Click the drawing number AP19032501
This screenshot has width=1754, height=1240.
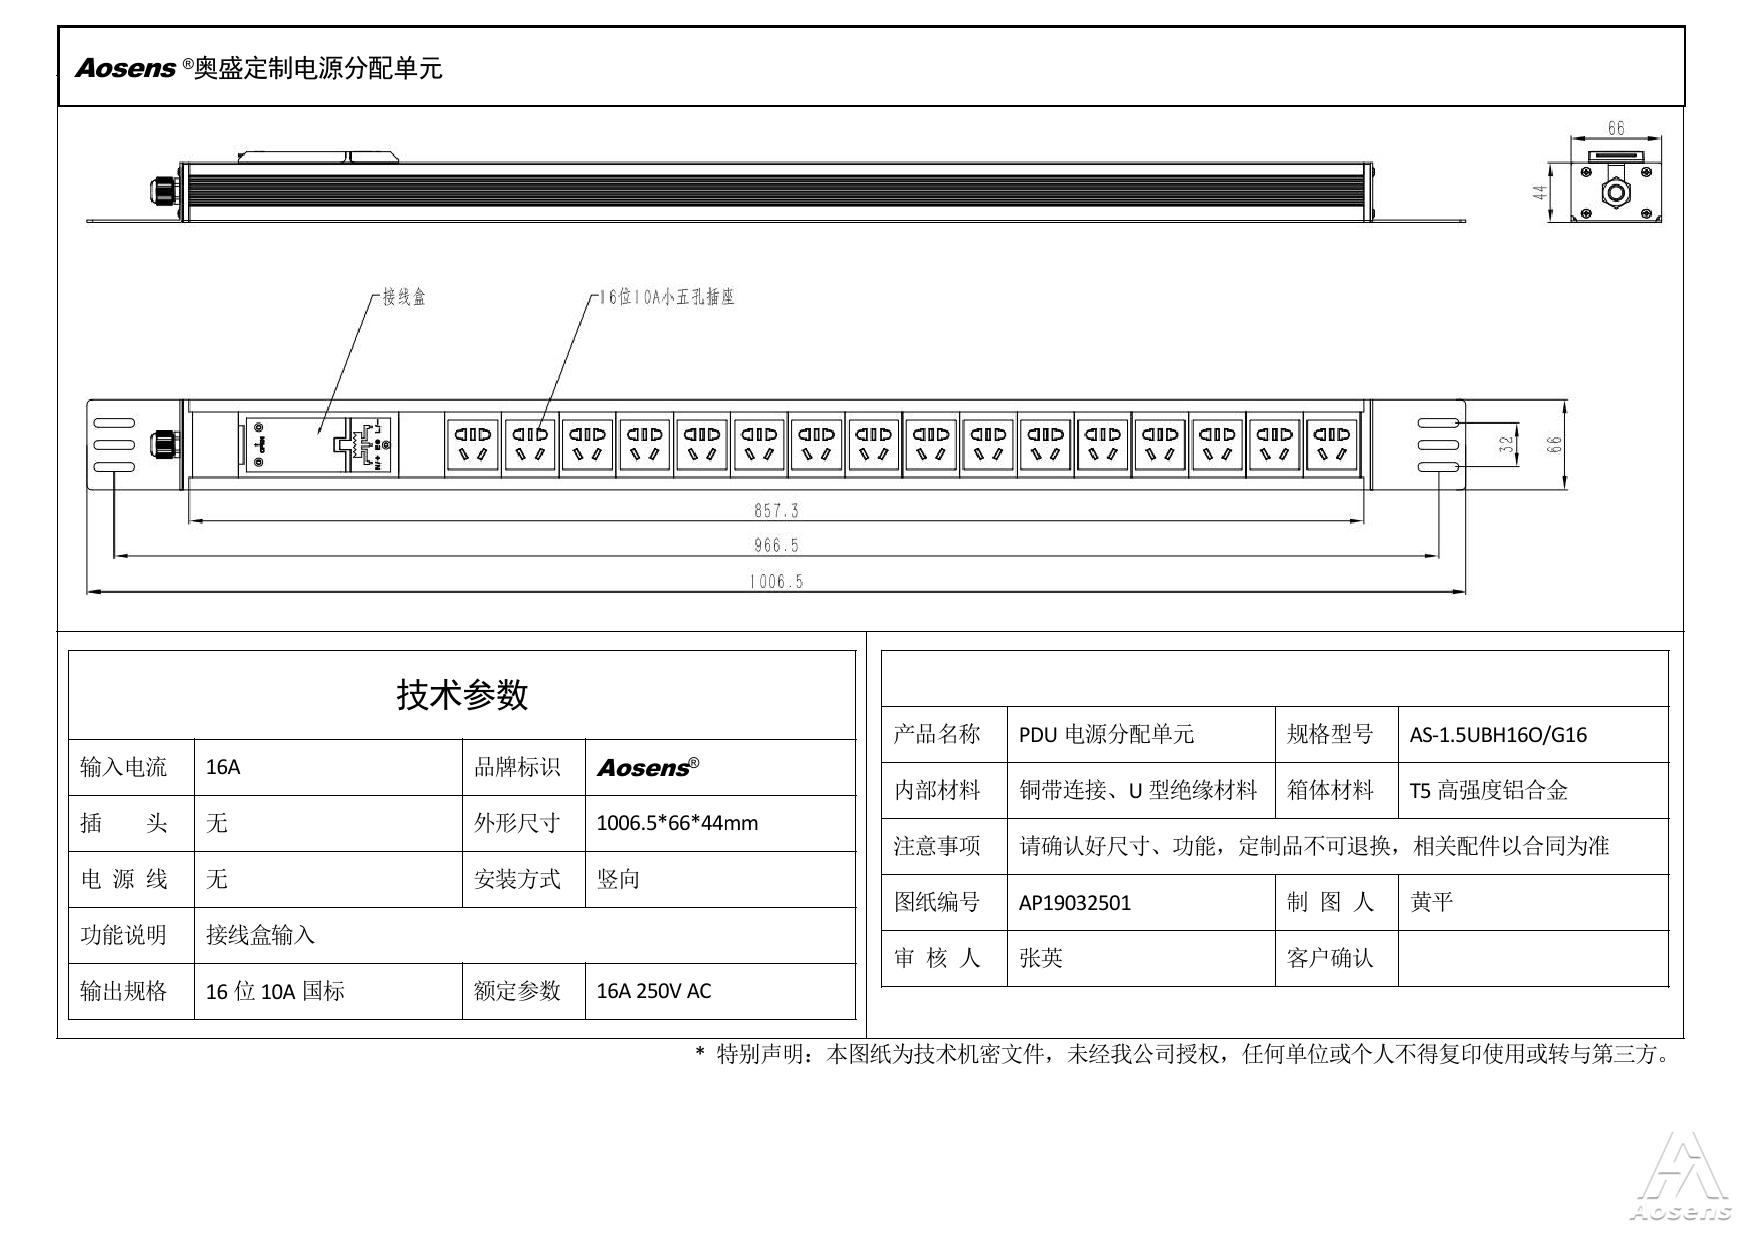coord(1075,903)
